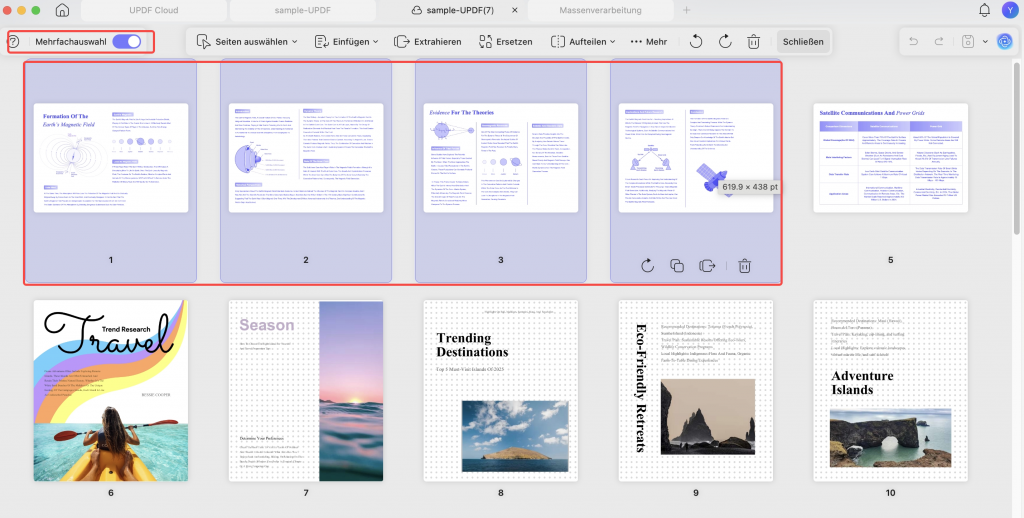
Task: Expand the Aufteilen dropdown
Action: (583, 42)
